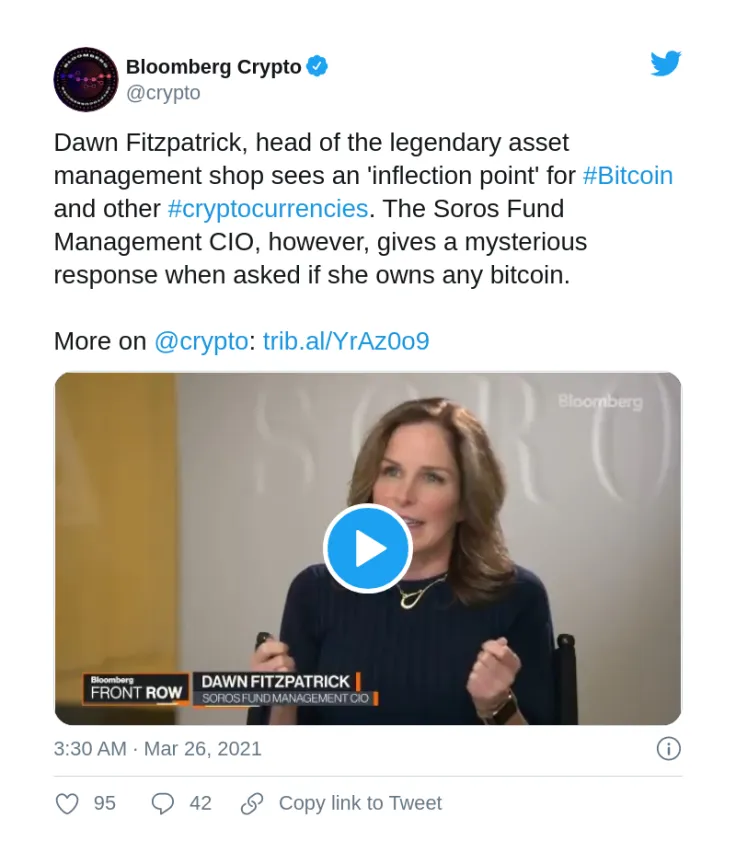
Task: Play the Dawn Fitzpatrick video
Action: (x=368, y=548)
